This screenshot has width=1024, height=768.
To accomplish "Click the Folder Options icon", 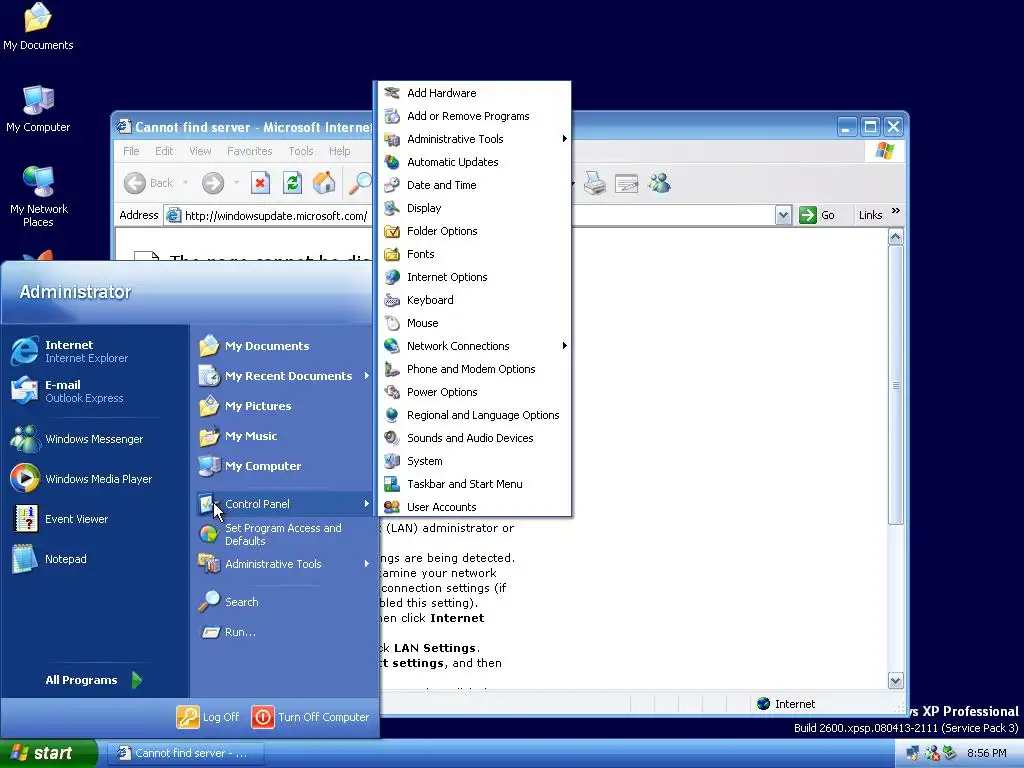I will [x=392, y=231].
